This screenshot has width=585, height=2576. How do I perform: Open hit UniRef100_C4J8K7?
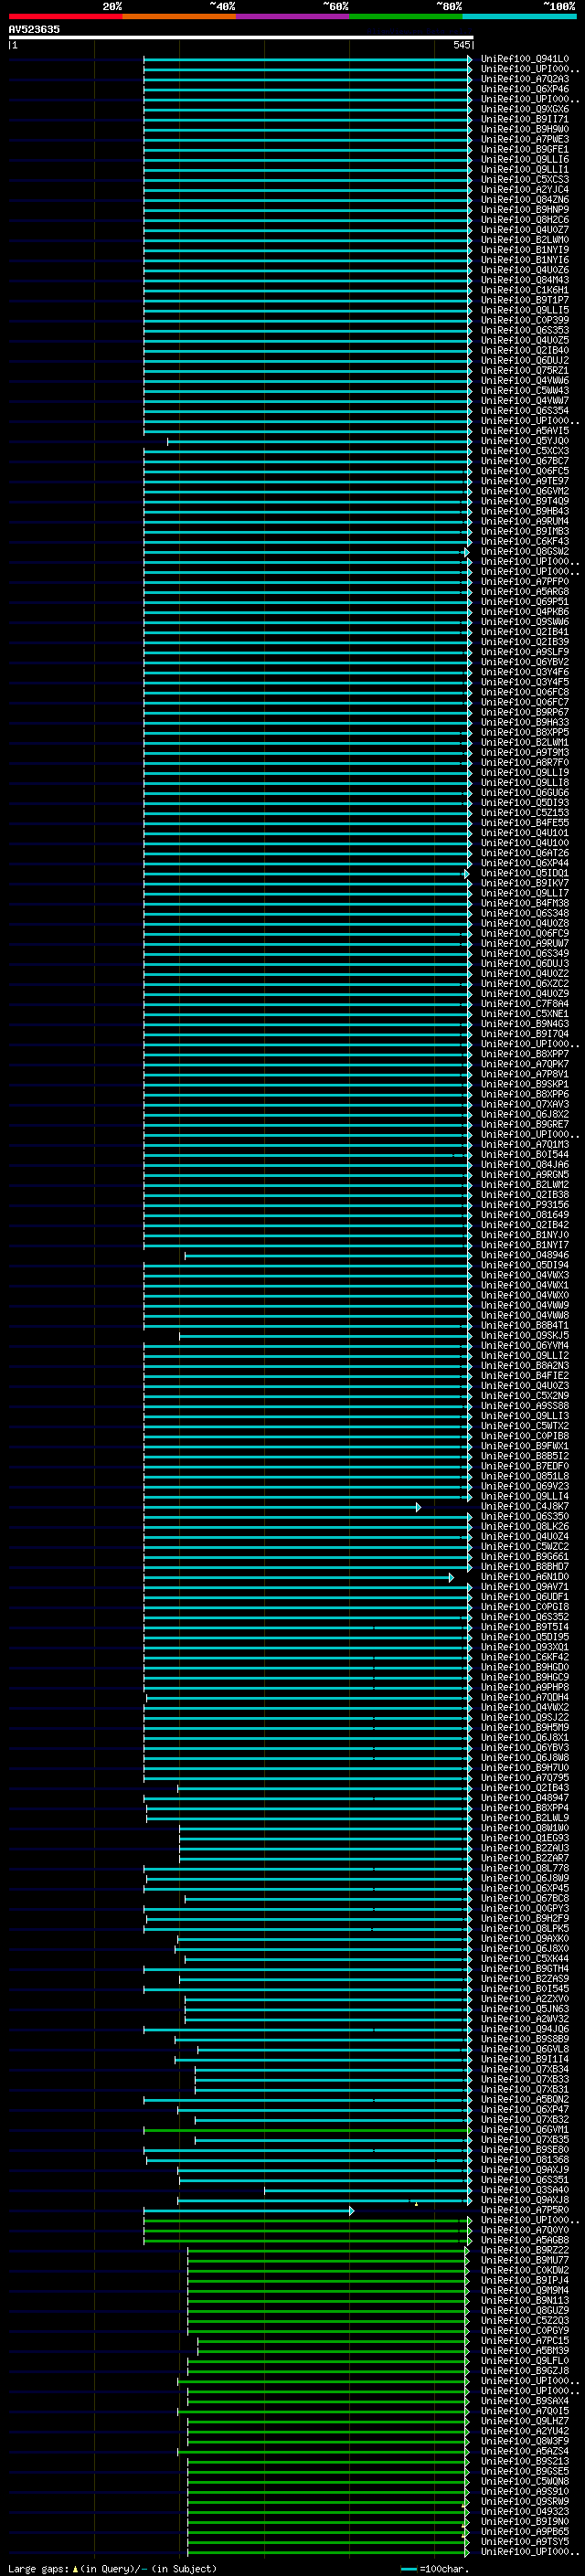pos(524,1506)
